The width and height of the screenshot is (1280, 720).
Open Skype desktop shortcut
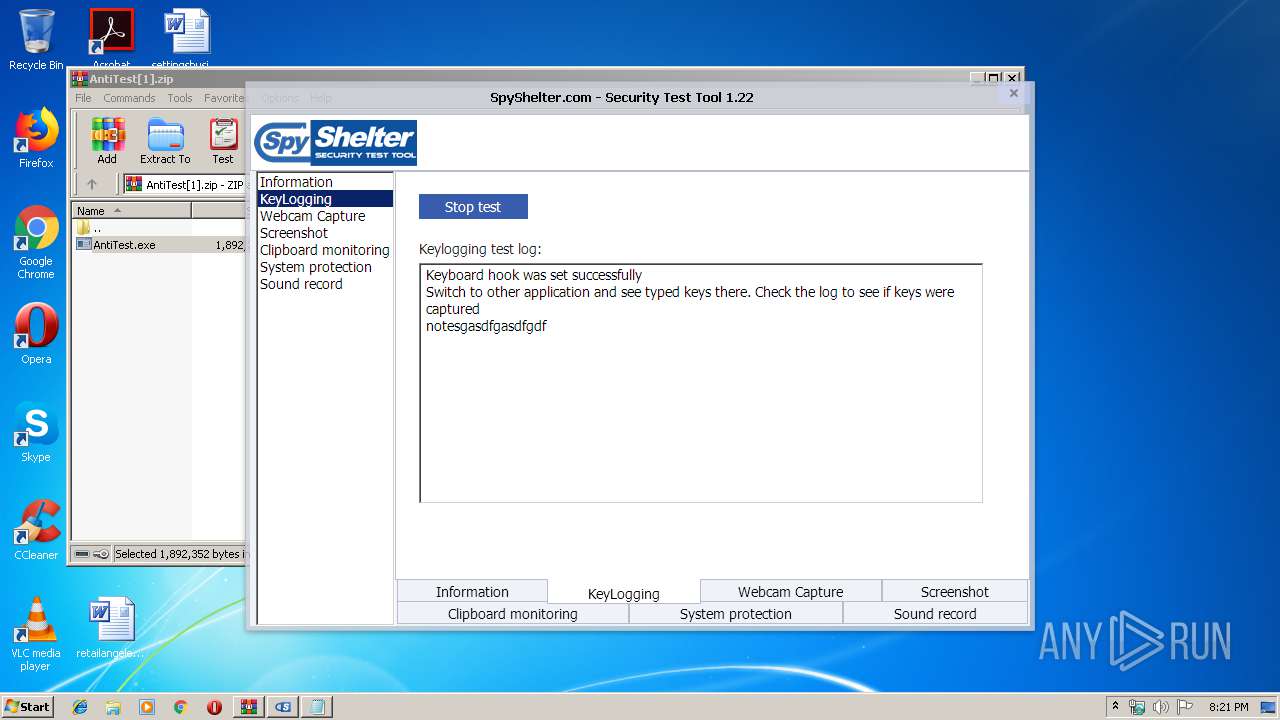36,432
